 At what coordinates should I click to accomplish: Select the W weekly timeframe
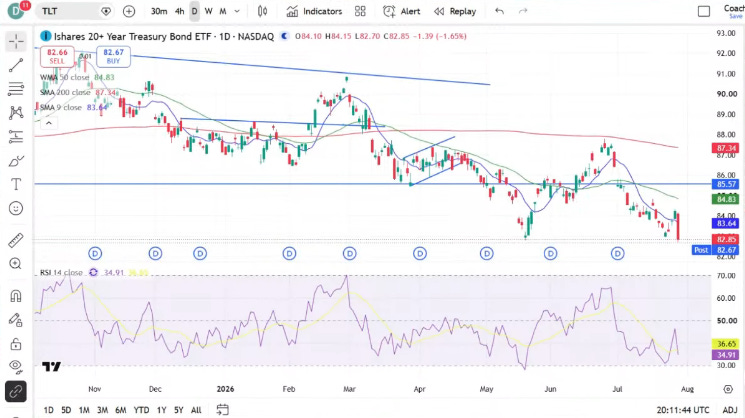[209, 11]
